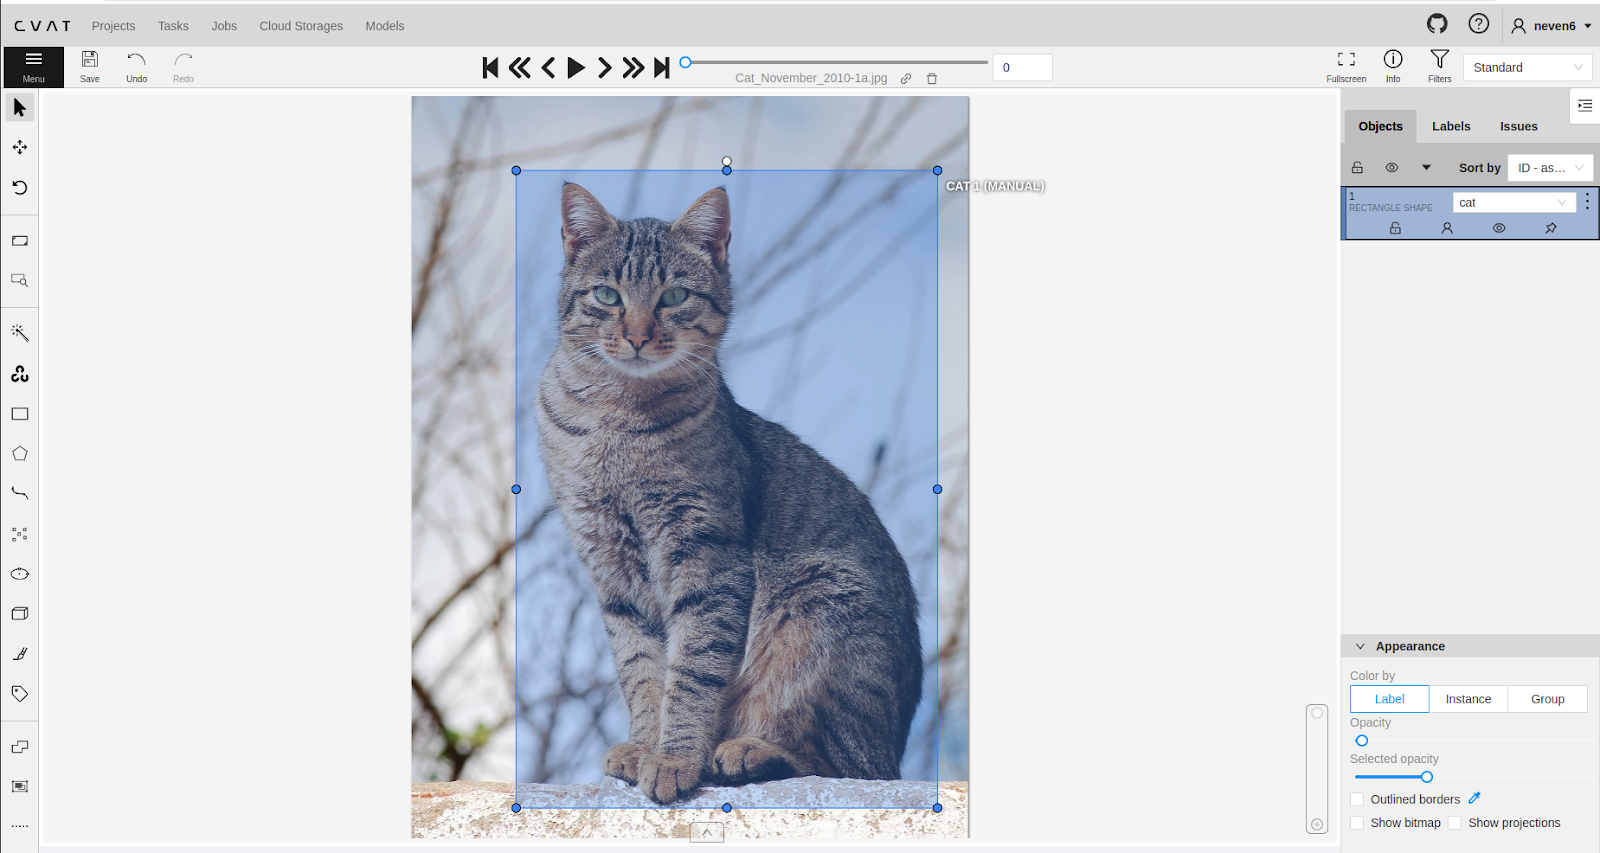Go to the previous frame

click(x=548, y=67)
